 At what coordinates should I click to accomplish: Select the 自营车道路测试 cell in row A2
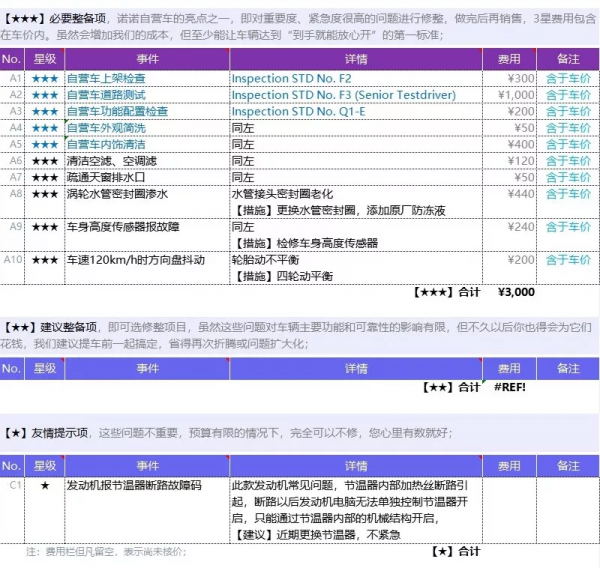tap(147, 95)
